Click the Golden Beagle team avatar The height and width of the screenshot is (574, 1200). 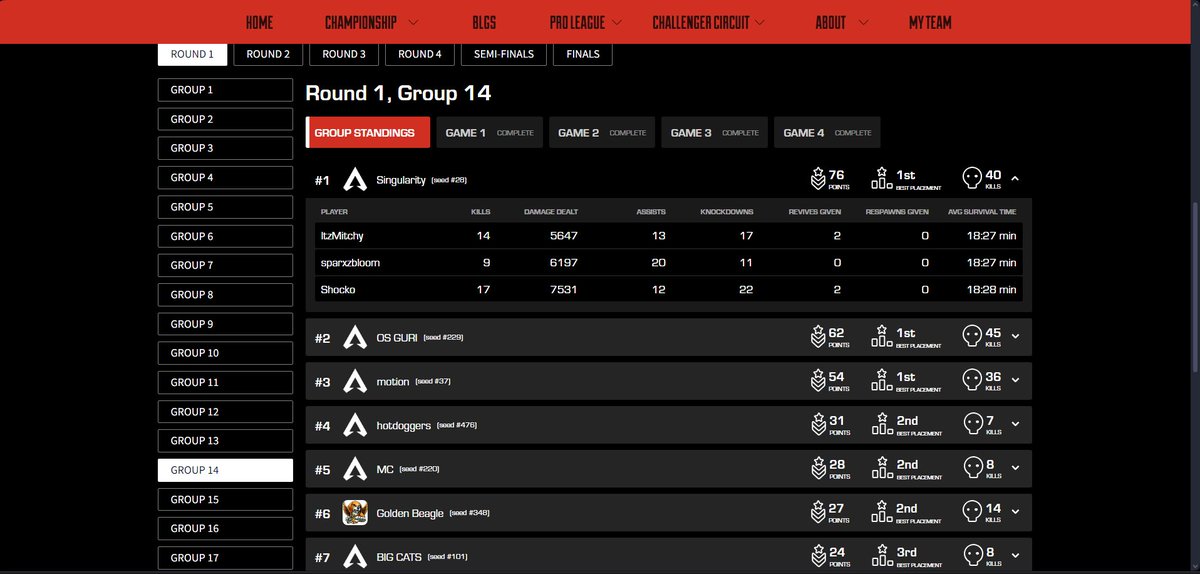355,513
